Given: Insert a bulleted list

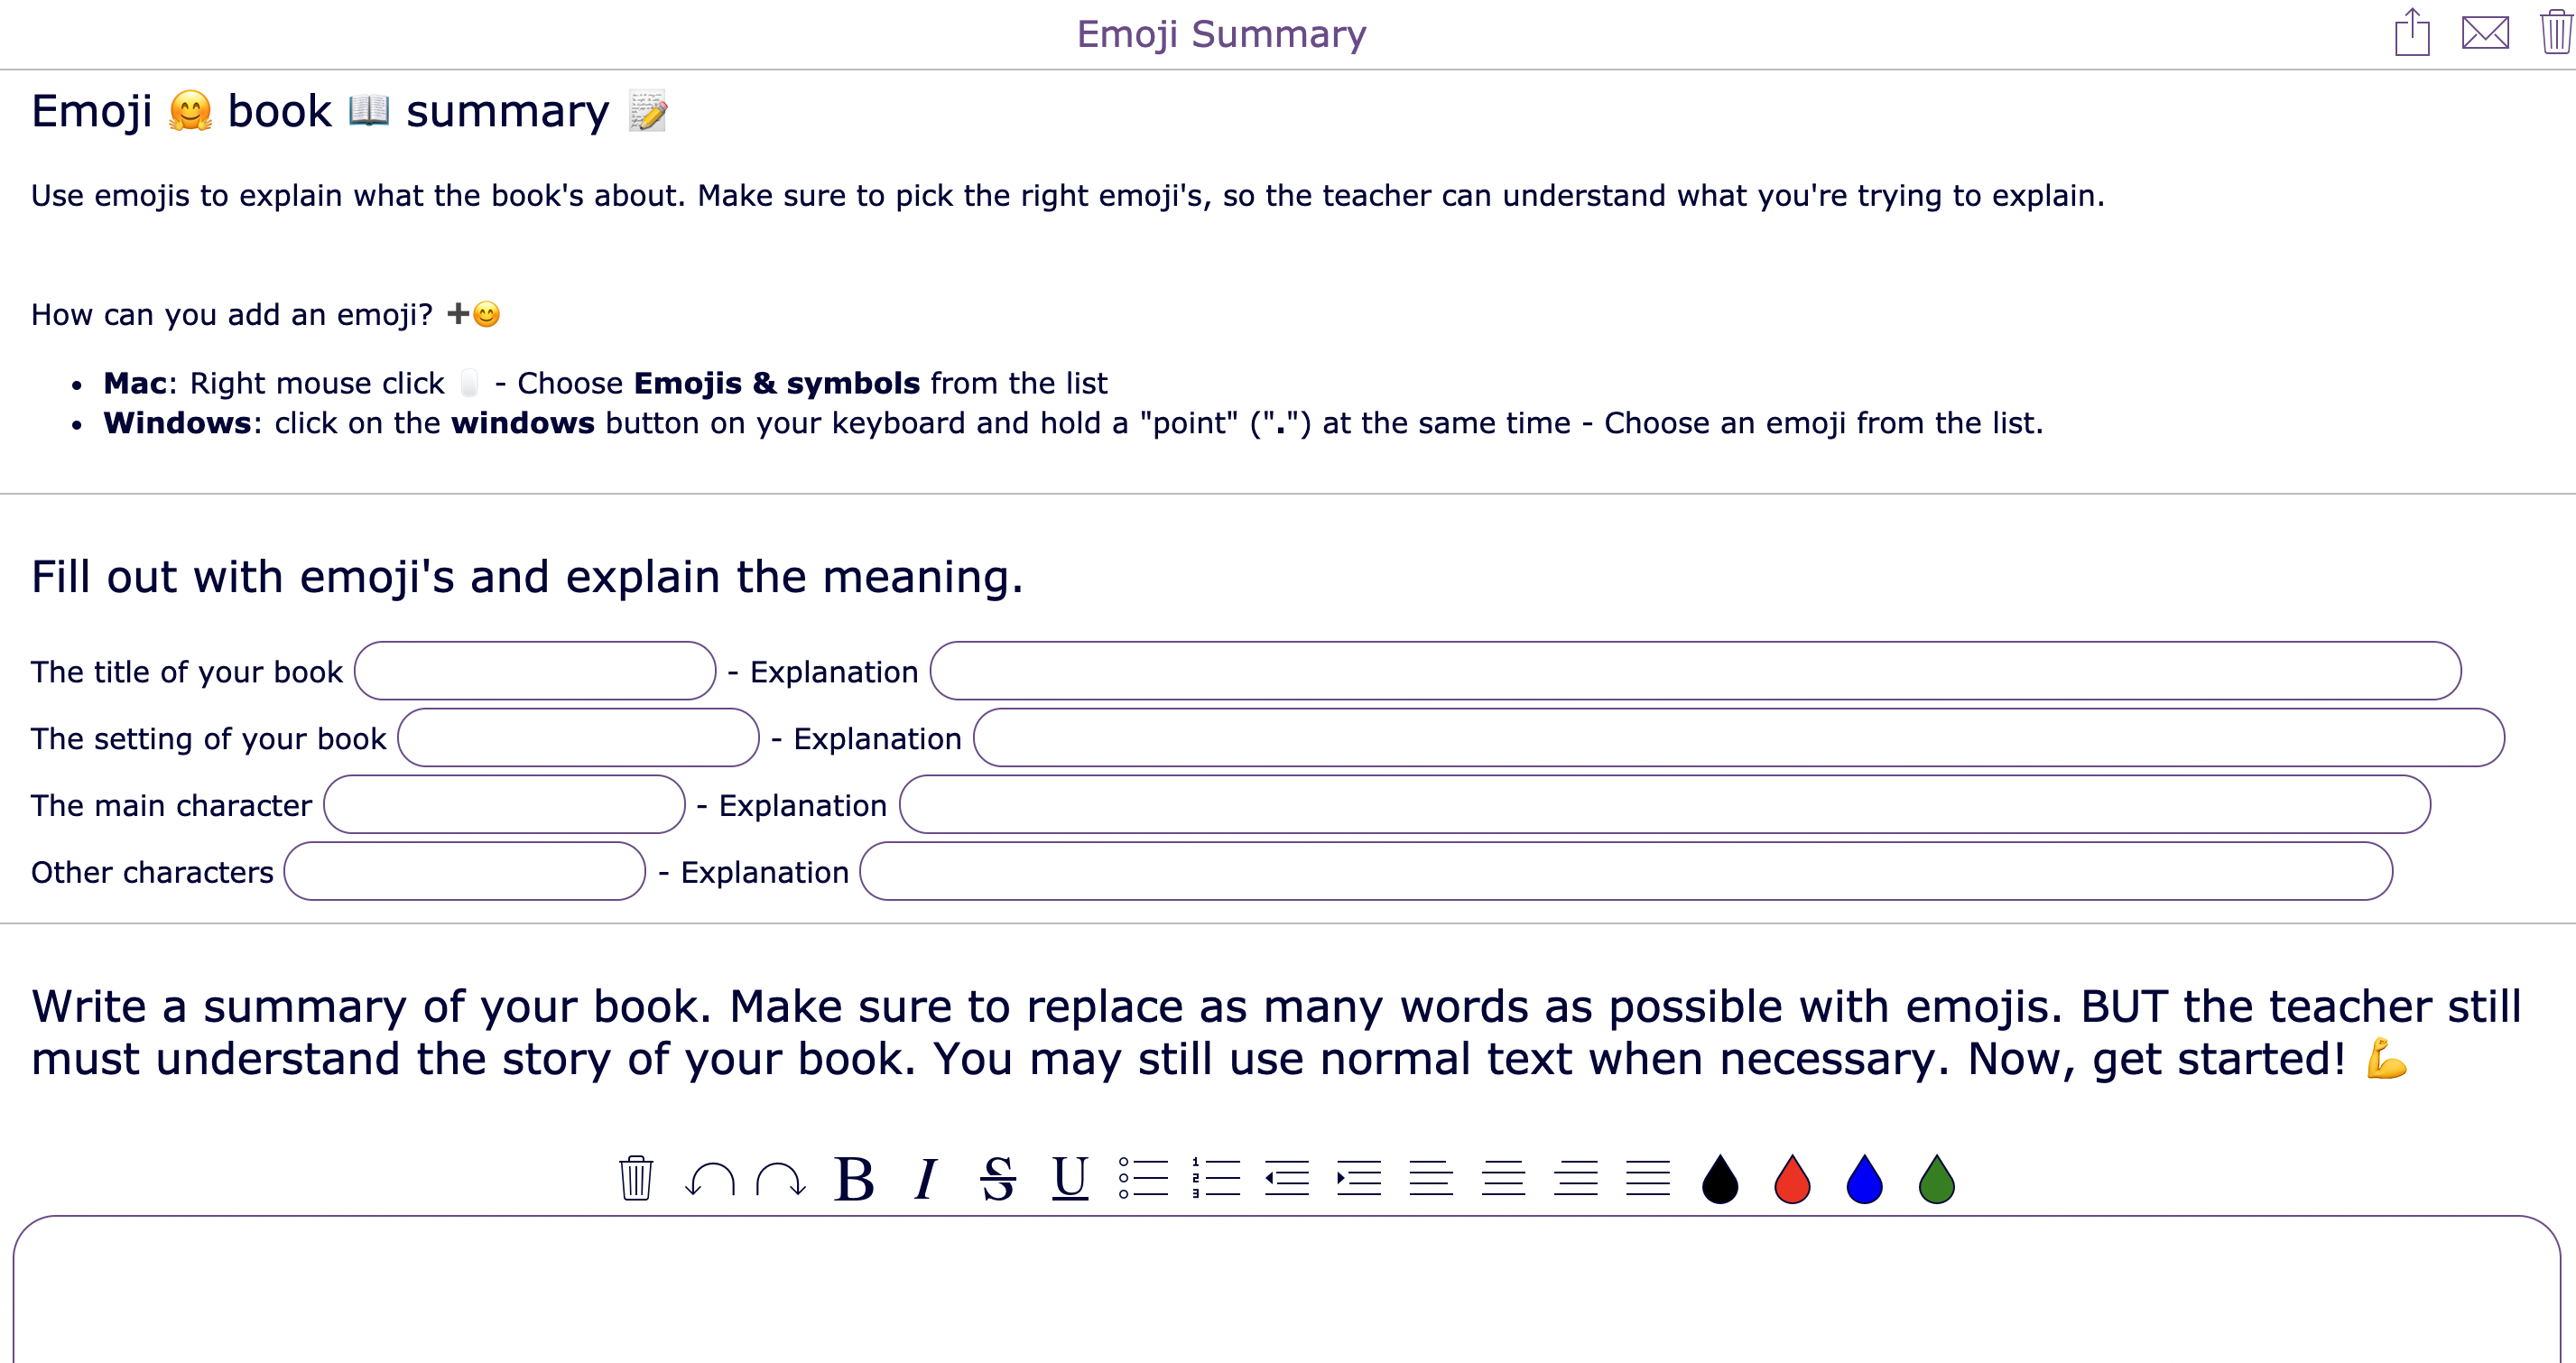Looking at the screenshot, I should 1145,1179.
